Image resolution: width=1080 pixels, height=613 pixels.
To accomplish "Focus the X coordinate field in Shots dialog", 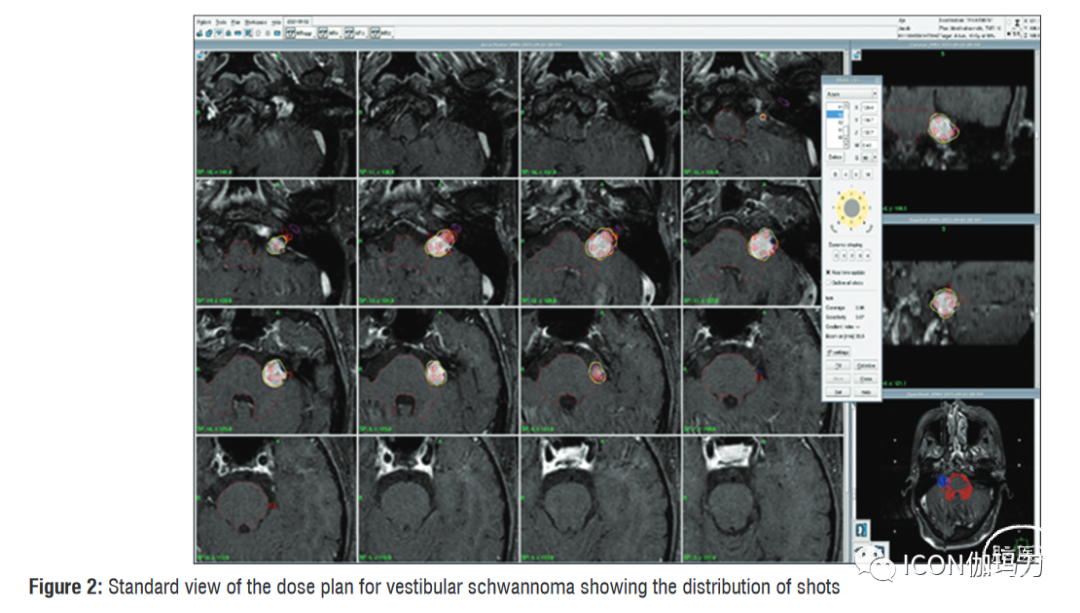I will click(x=869, y=107).
